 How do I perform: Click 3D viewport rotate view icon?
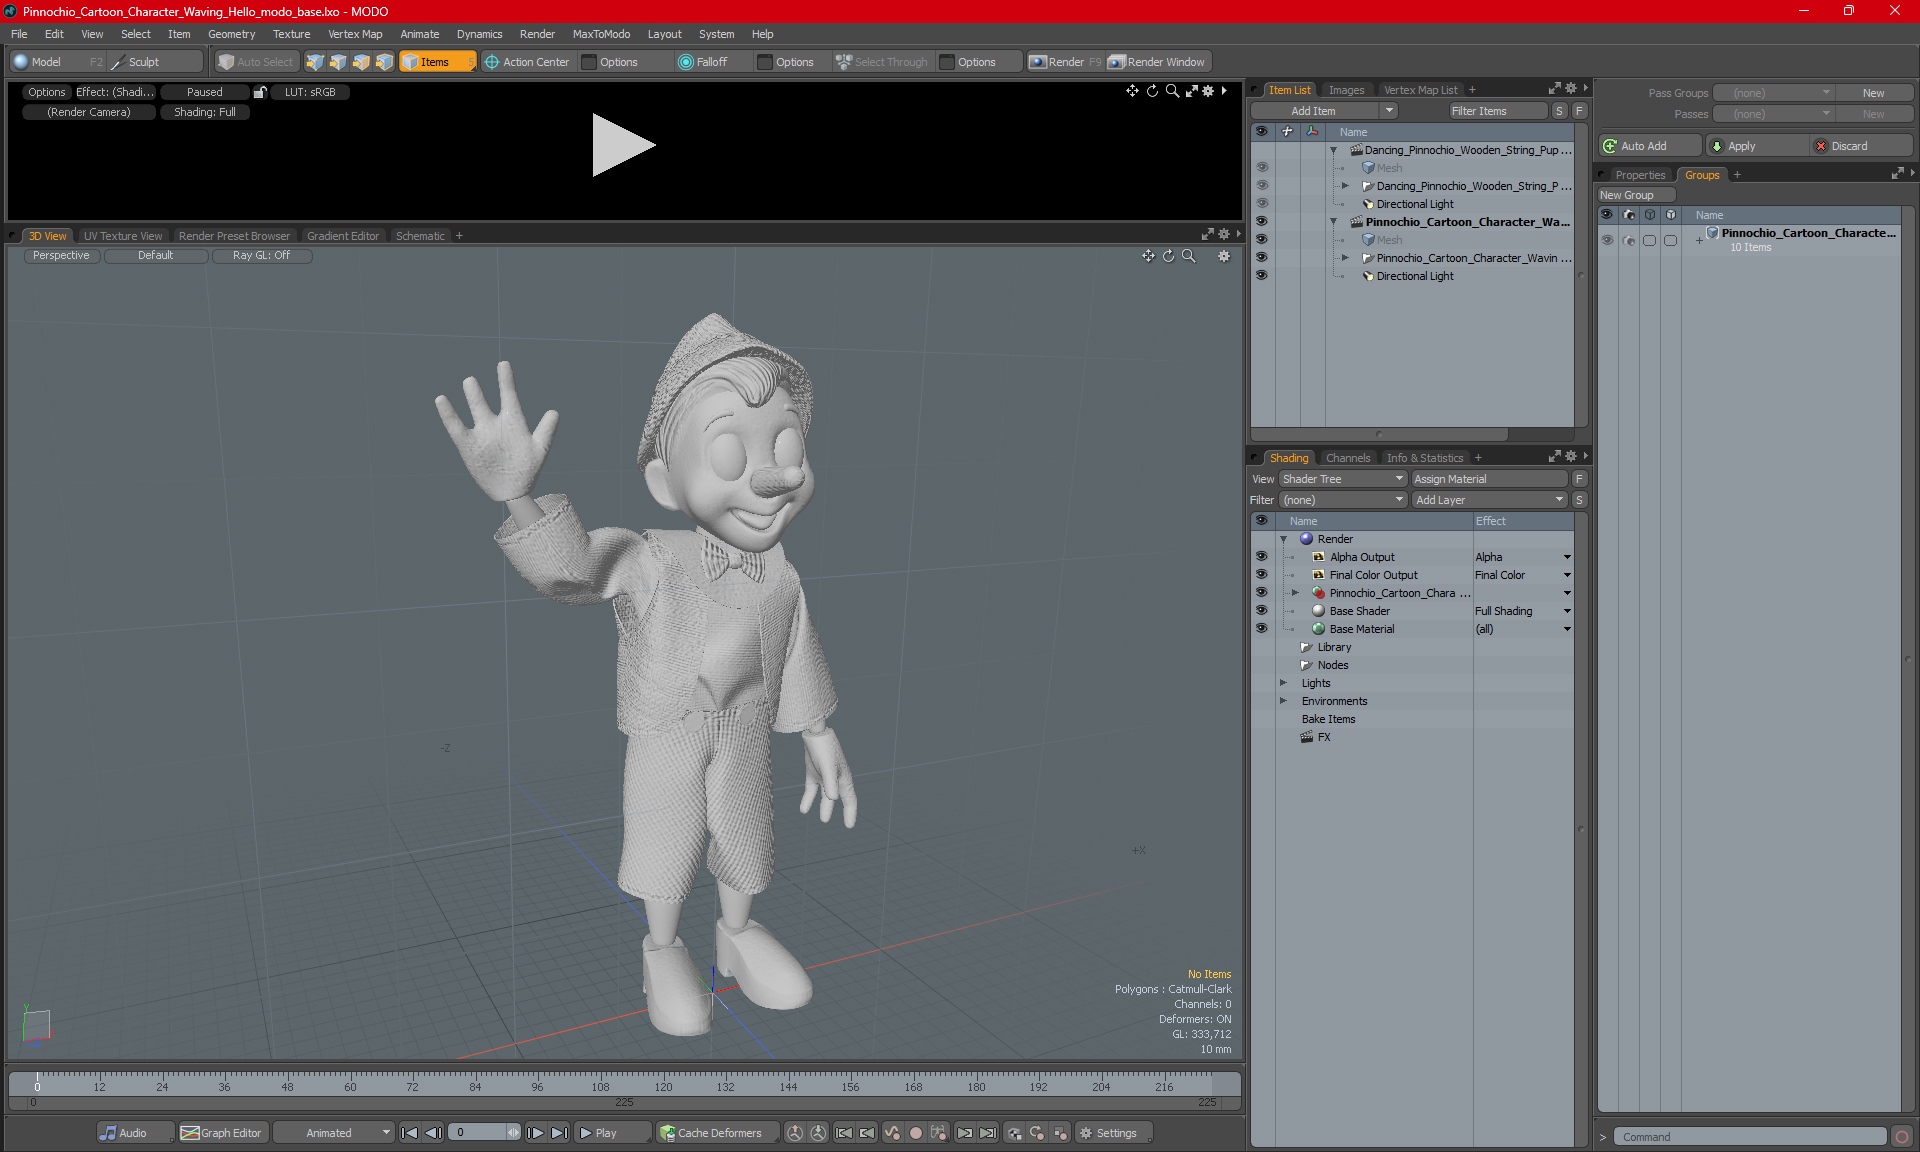click(1168, 256)
